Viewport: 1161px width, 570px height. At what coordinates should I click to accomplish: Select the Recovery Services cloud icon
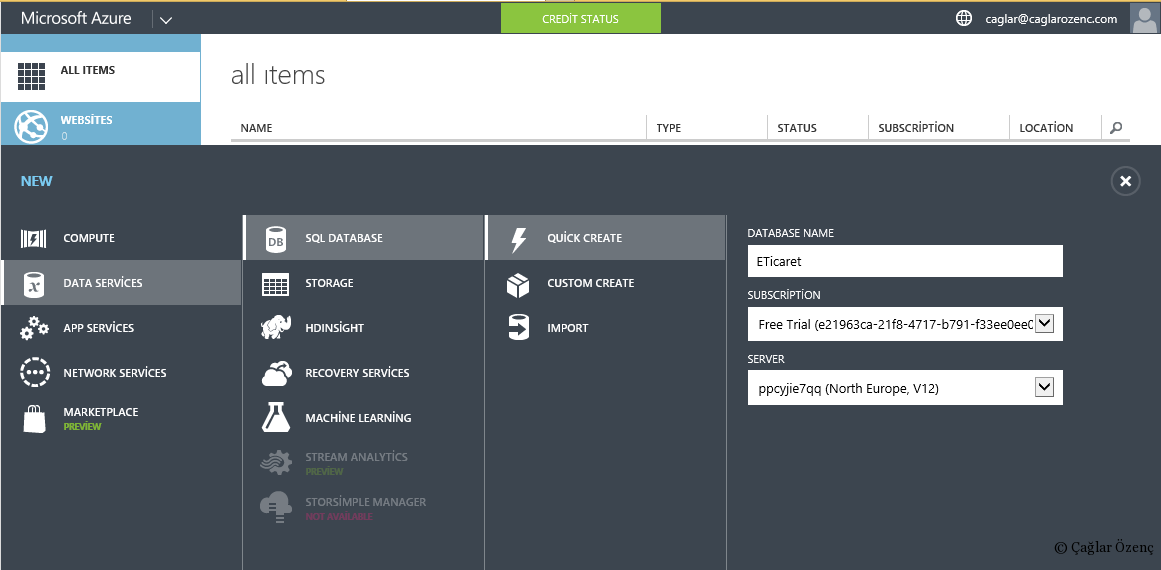pos(276,373)
